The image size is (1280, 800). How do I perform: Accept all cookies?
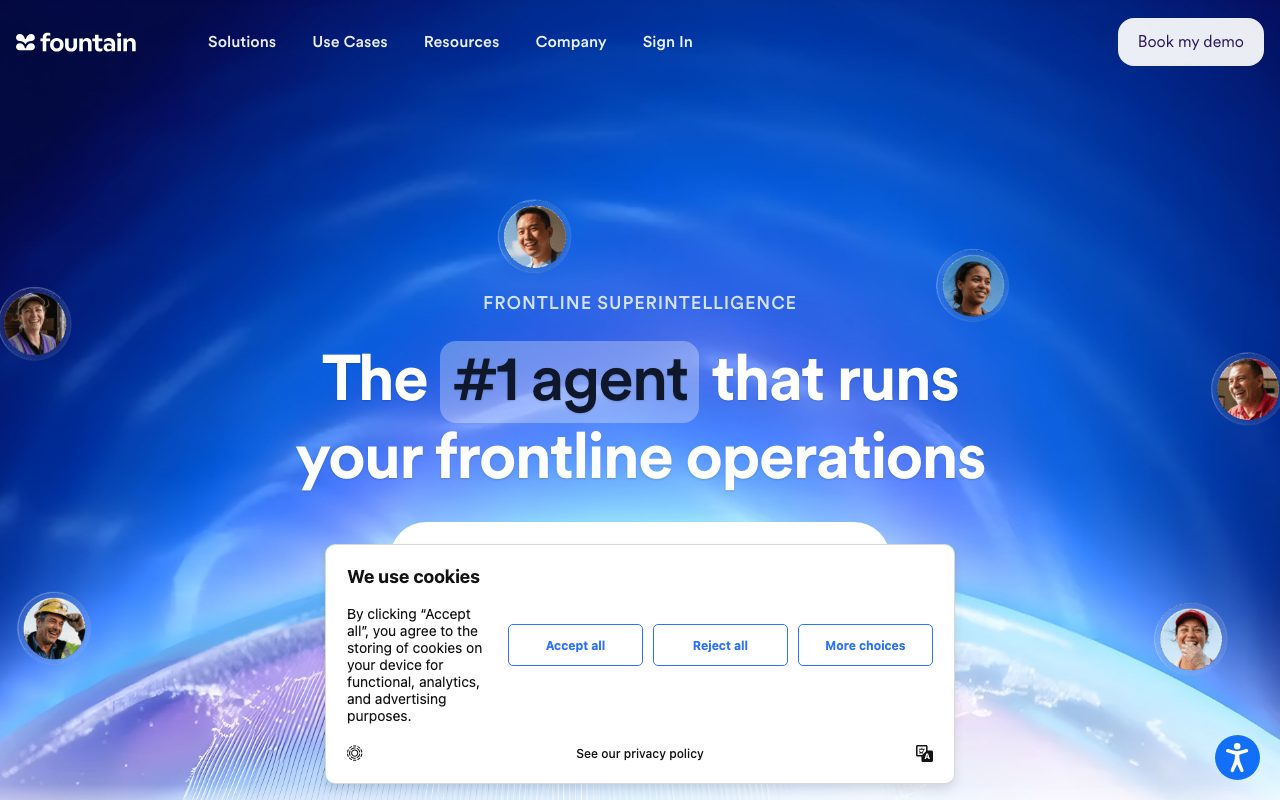pos(575,645)
